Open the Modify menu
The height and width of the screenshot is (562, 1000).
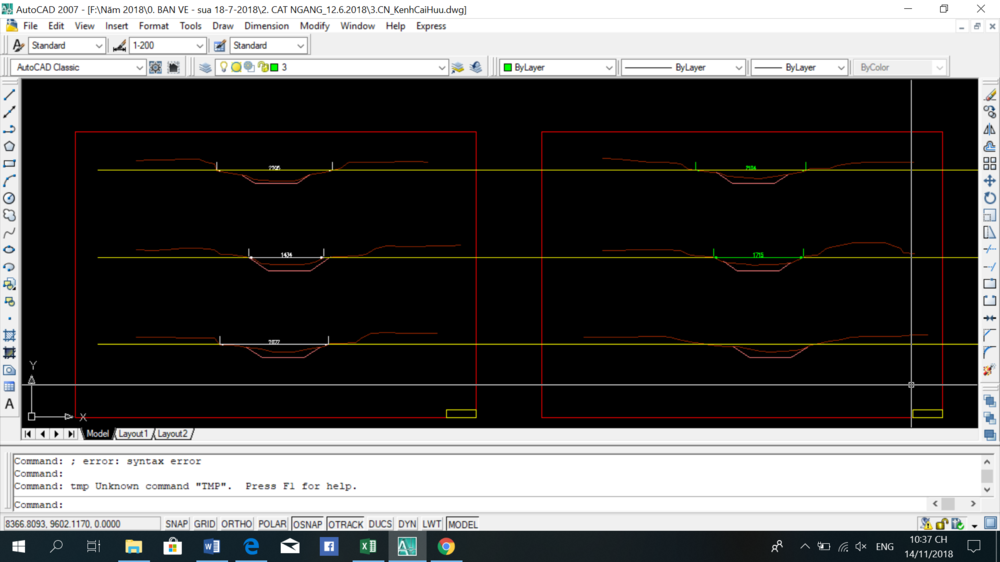(314, 26)
